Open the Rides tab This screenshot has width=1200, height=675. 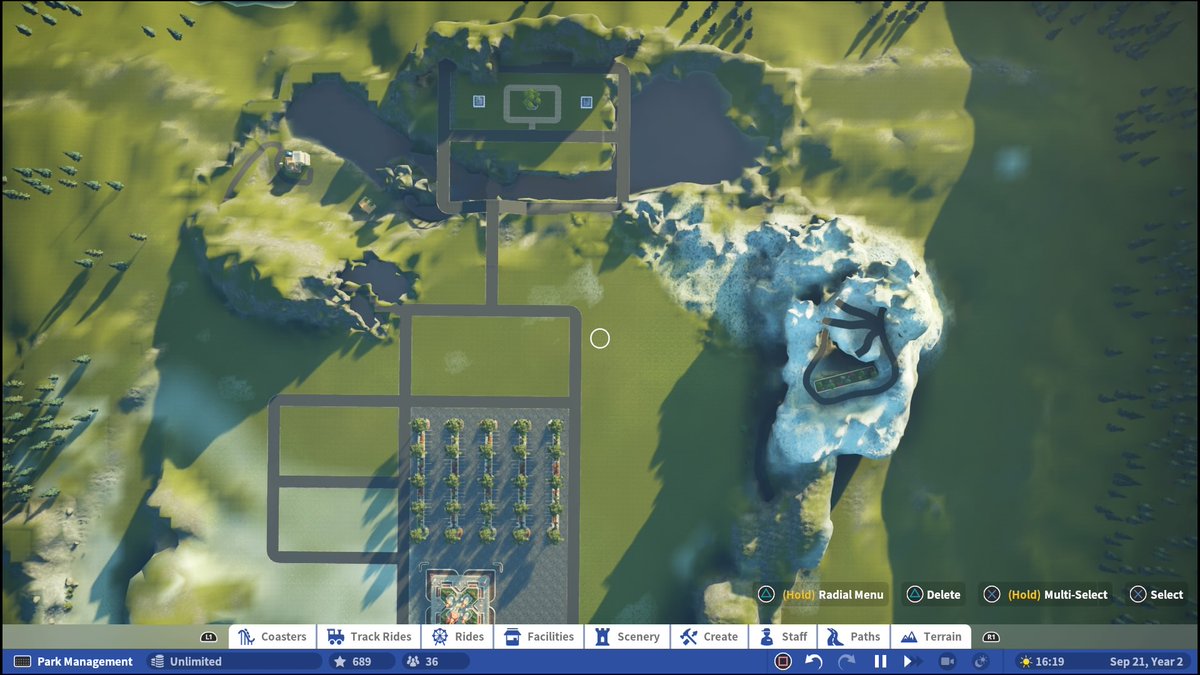[x=458, y=637]
